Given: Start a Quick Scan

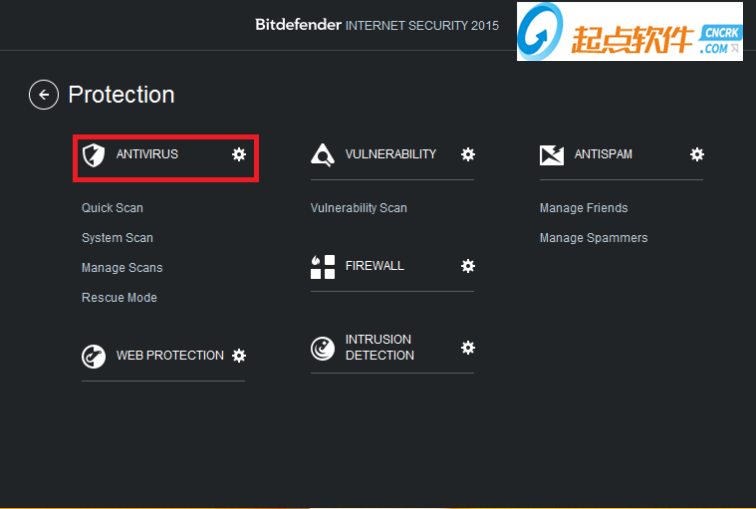Looking at the screenshot, I should [x=112, y=208].
